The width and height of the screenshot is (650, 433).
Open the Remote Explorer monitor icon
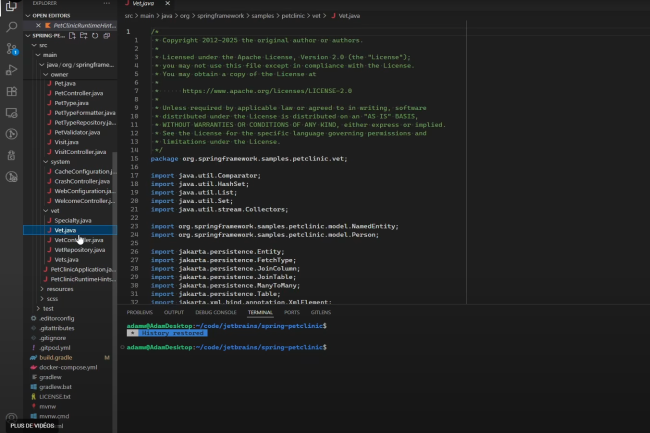click(x=12, y=113)
